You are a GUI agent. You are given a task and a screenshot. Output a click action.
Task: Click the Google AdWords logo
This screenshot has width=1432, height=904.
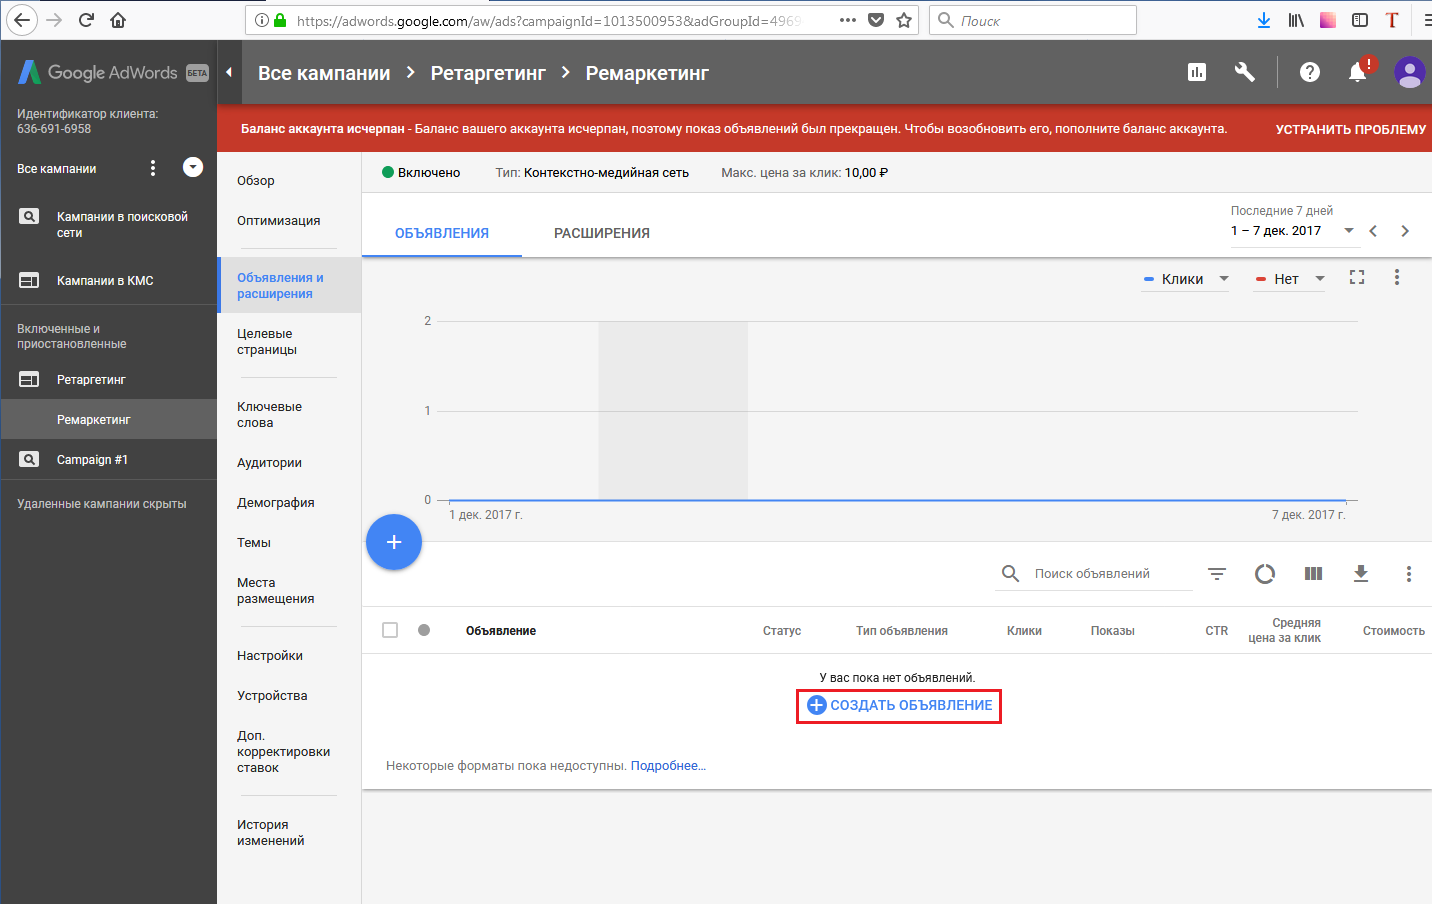pyautogui.click(x=99, y=72)
